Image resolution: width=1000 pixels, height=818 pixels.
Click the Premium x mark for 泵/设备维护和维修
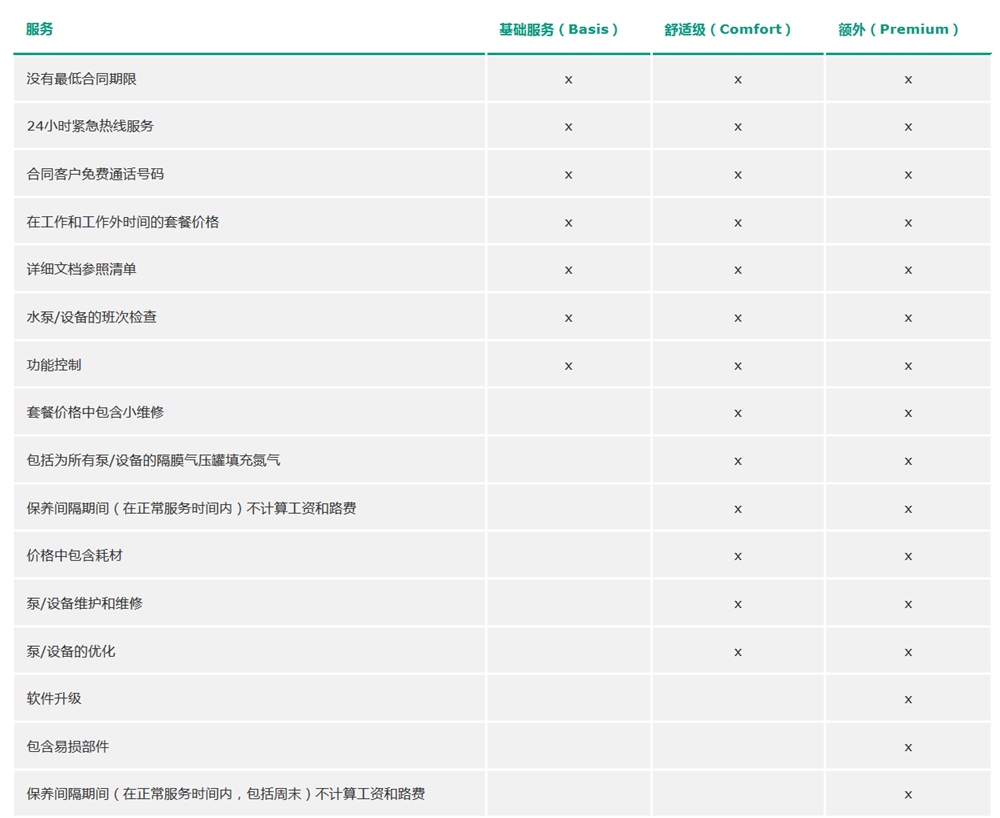pos(908,604)
